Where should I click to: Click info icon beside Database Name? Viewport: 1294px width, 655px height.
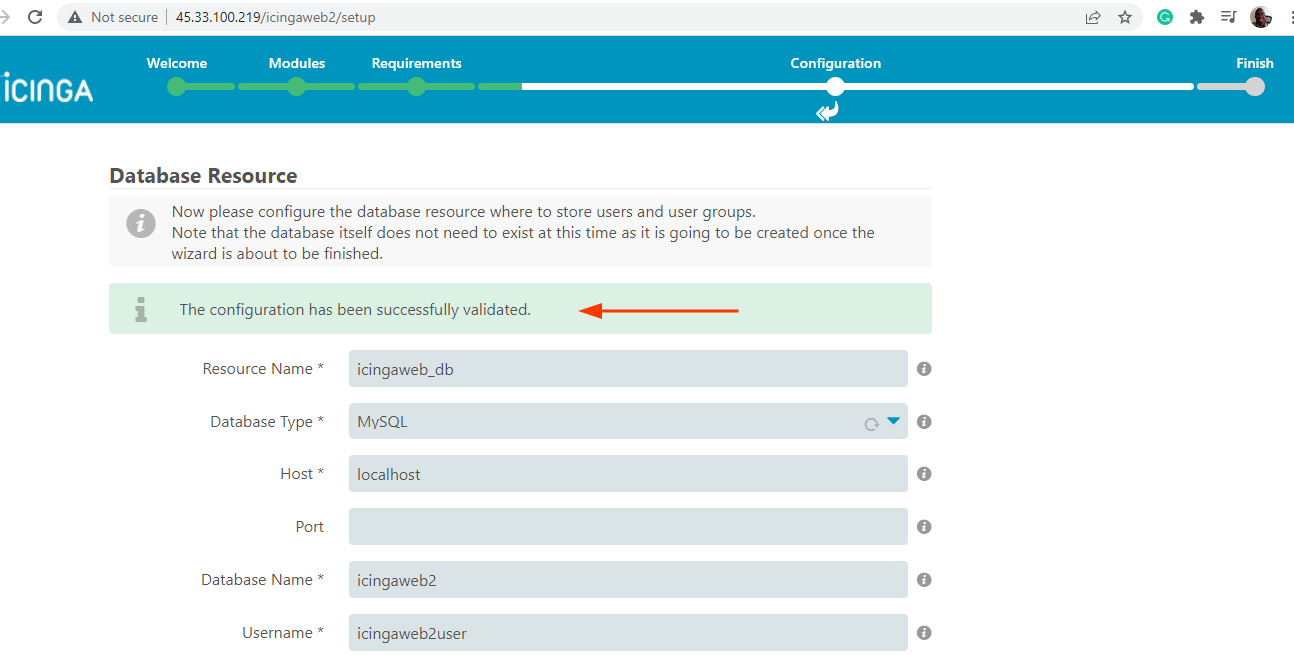point(924,580)
